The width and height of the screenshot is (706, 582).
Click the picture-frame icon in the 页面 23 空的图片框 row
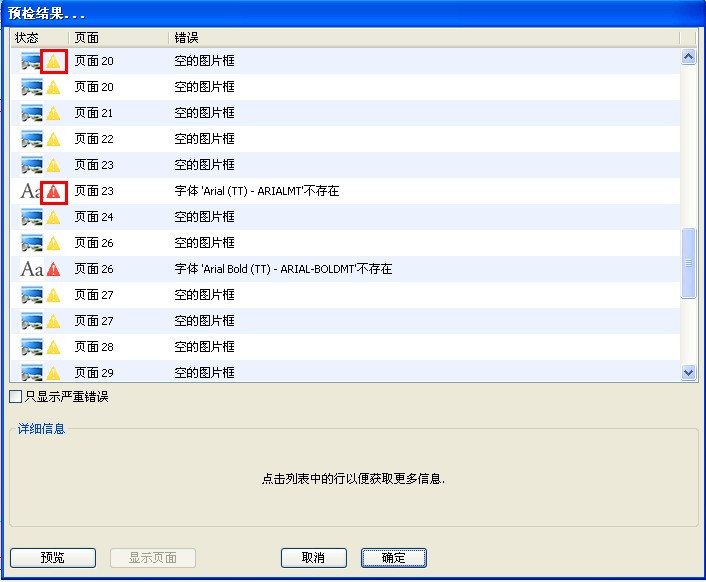click(32, 165)
